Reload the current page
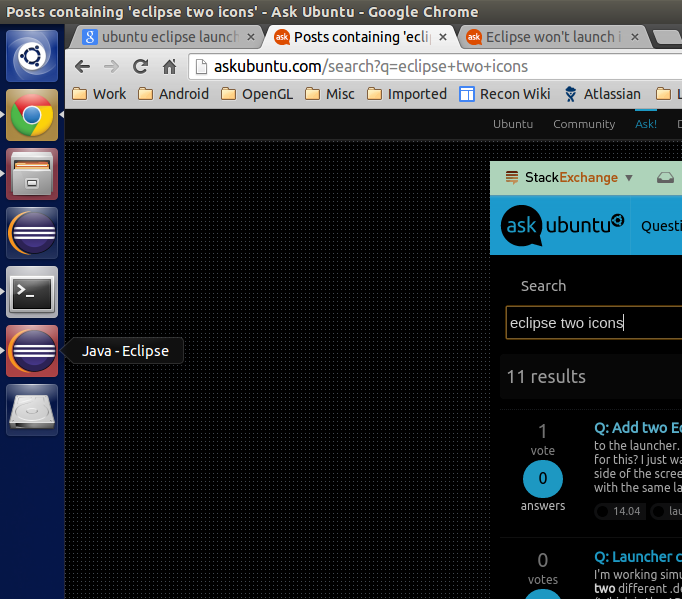Viewport: 682px width, 599px height. pos(140,67)
